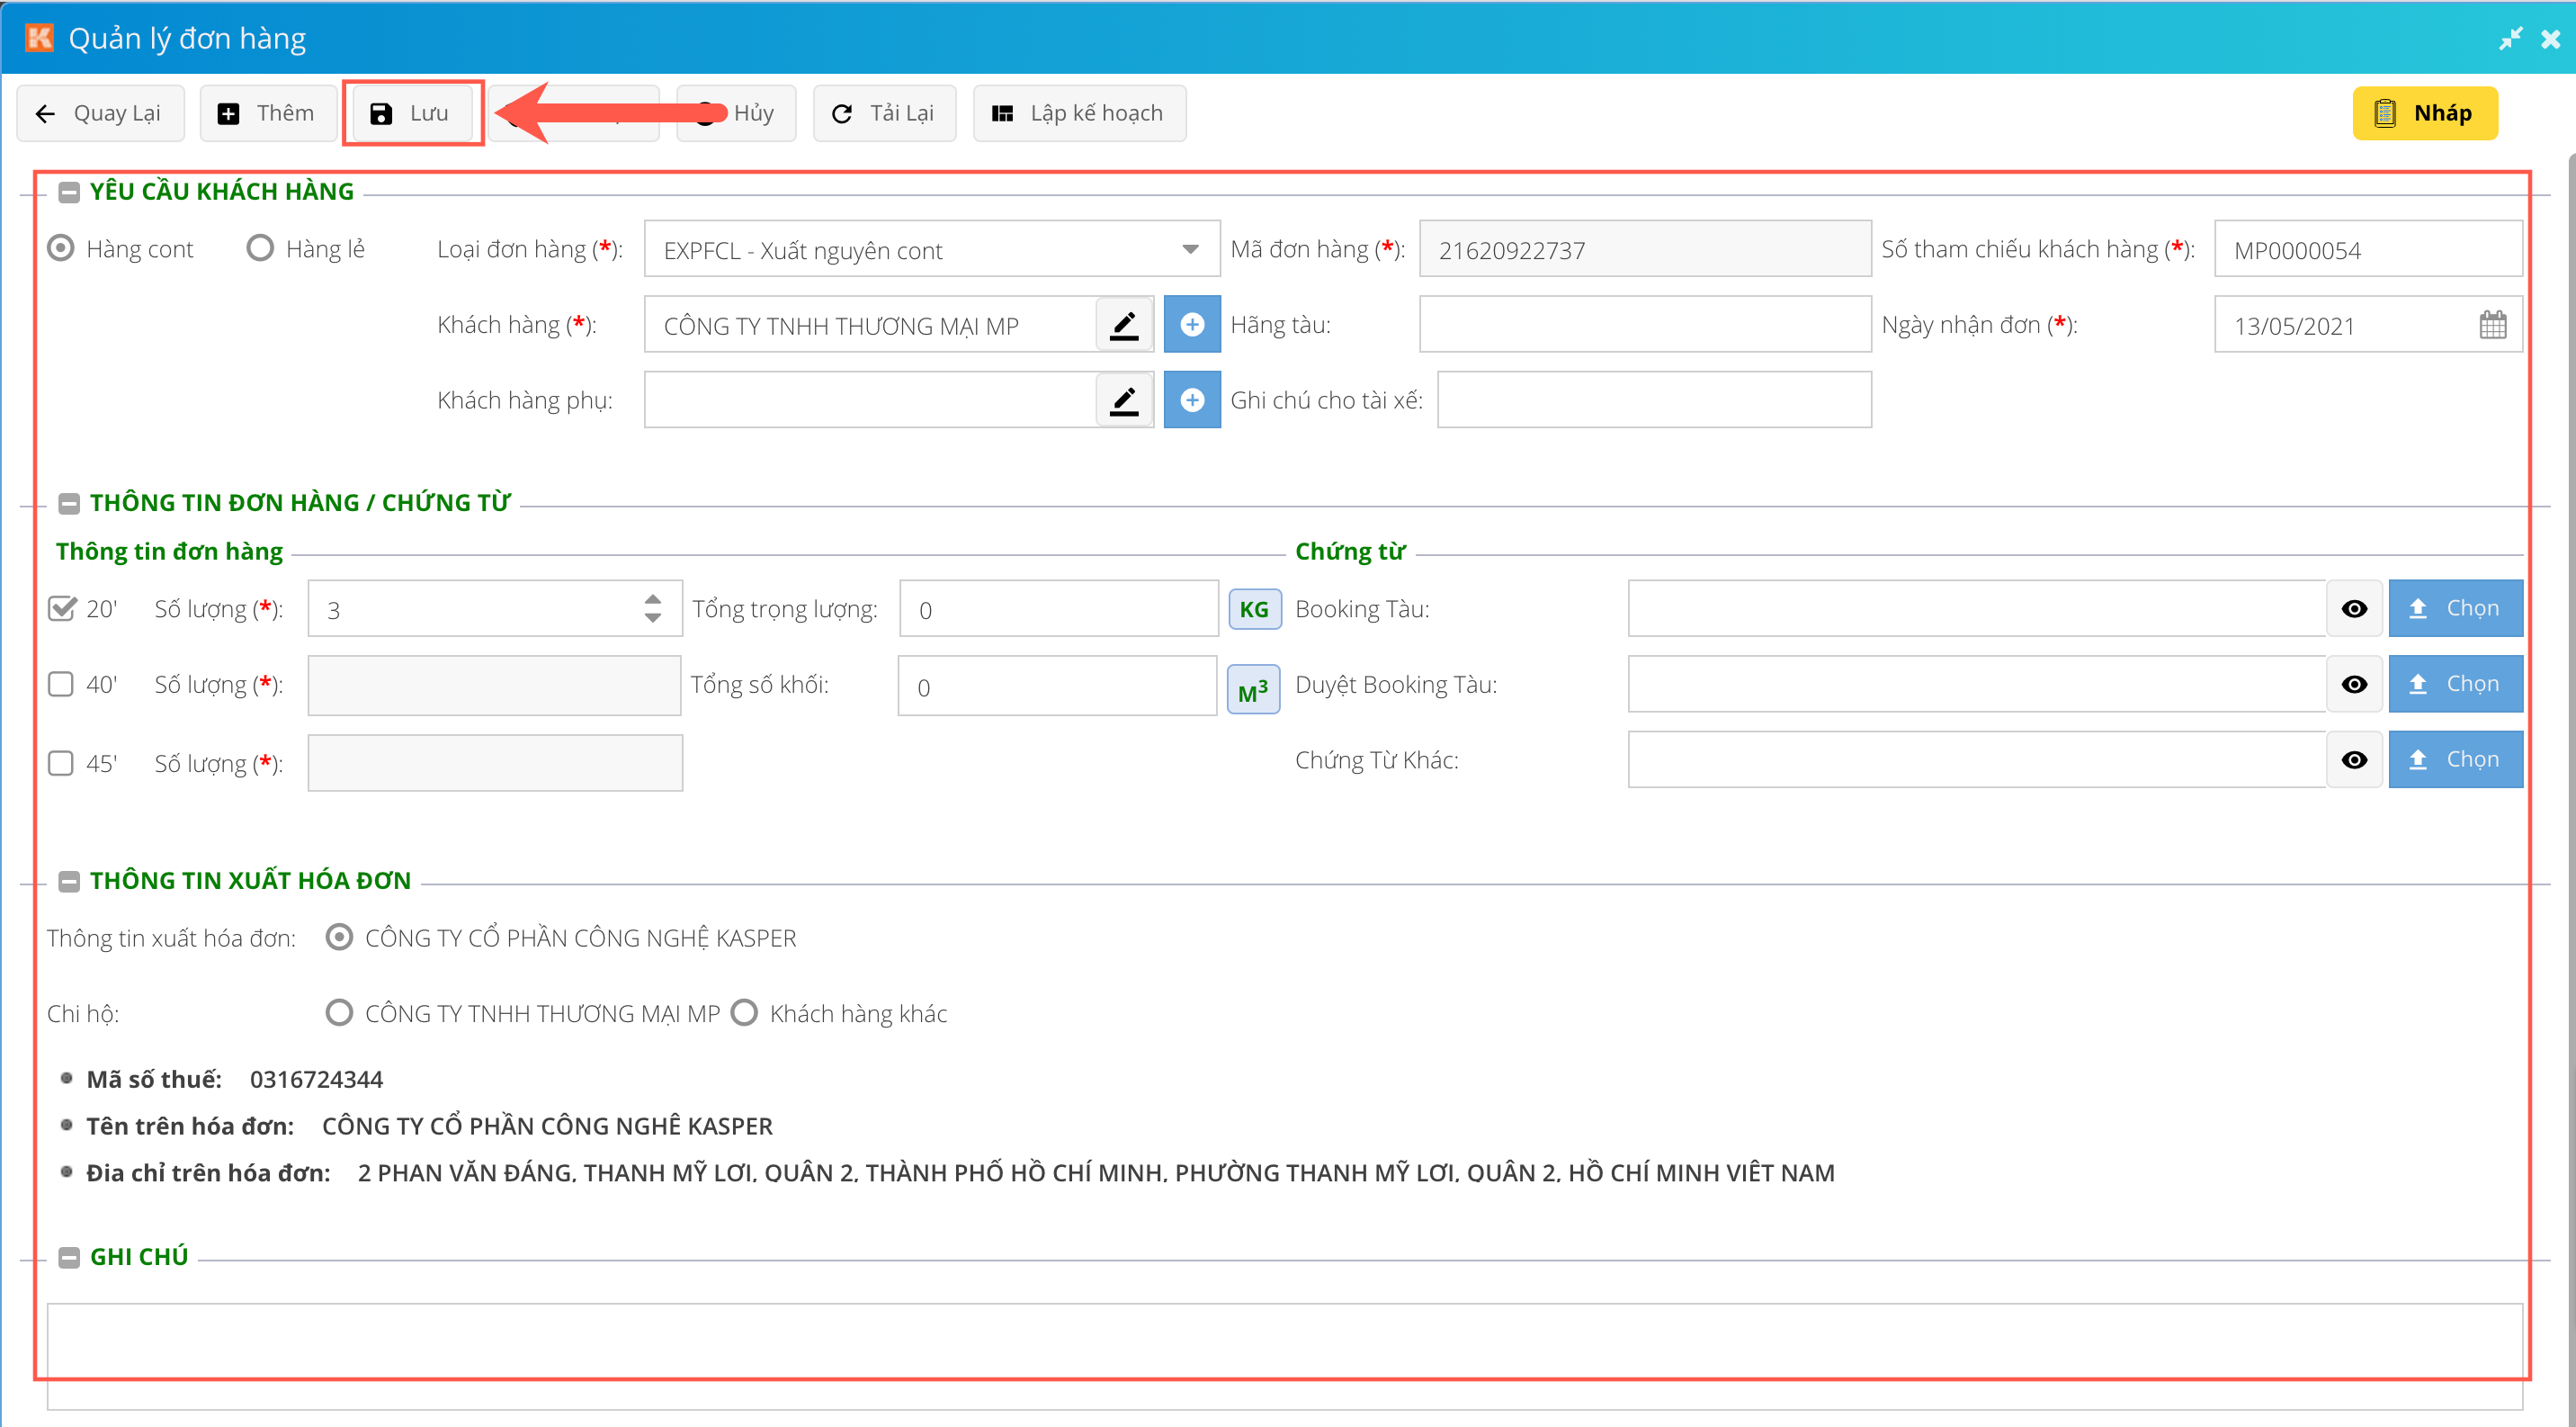Open Lập kế hoạch from the toolbar
This screenshot has height=1427, width=2576.
tap(1079, 113)
